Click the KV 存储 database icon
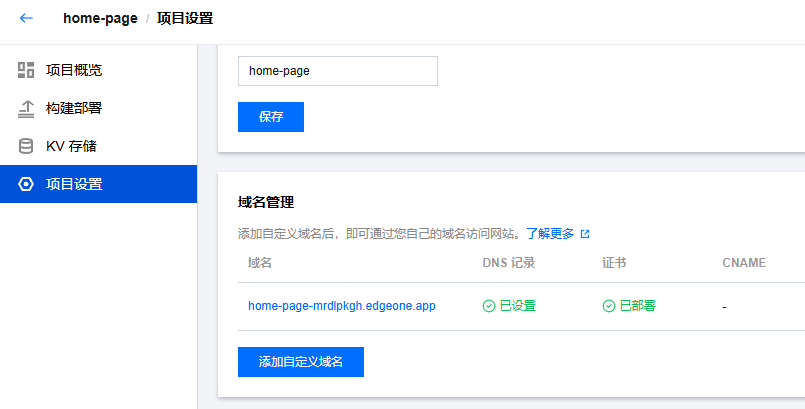The height and width of the screenshot is (409, 805). pos(26,146)
